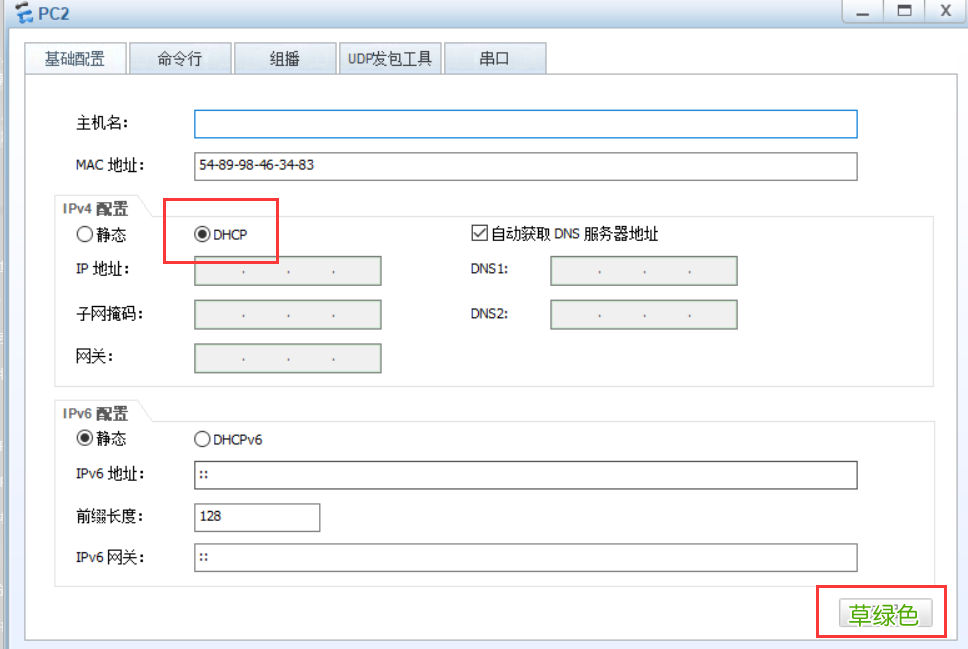
Task: Enable DHCPv6 for IPv6 configuration
Action: [202, 438]
